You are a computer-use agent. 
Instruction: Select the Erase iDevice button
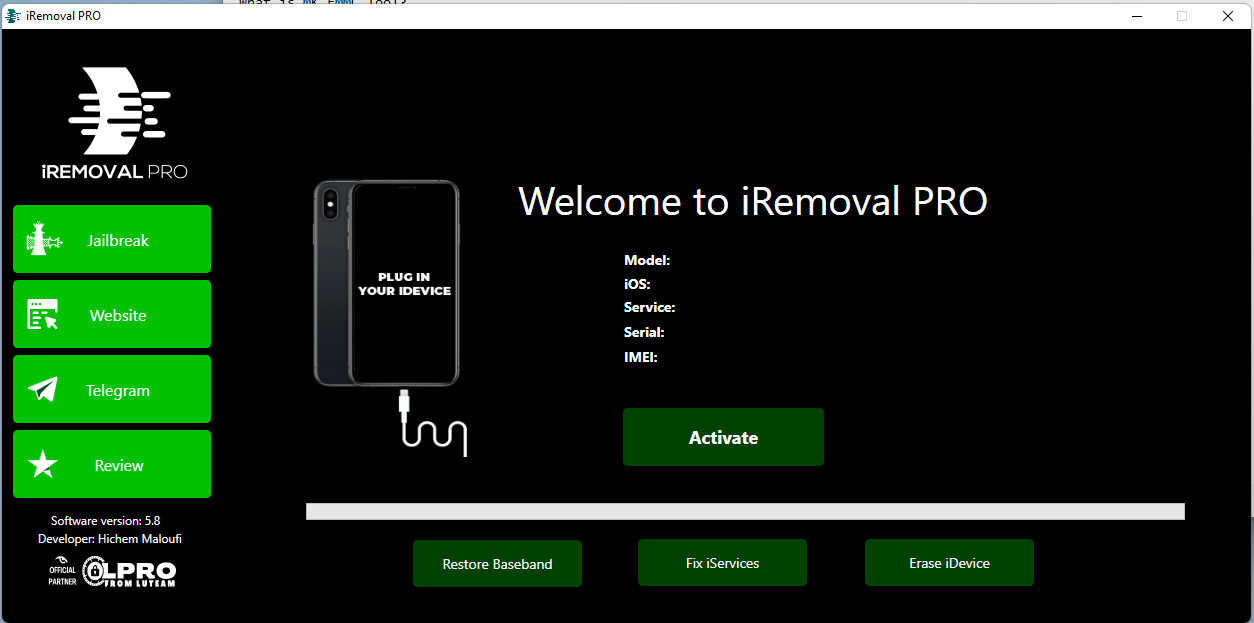[948, 562]
